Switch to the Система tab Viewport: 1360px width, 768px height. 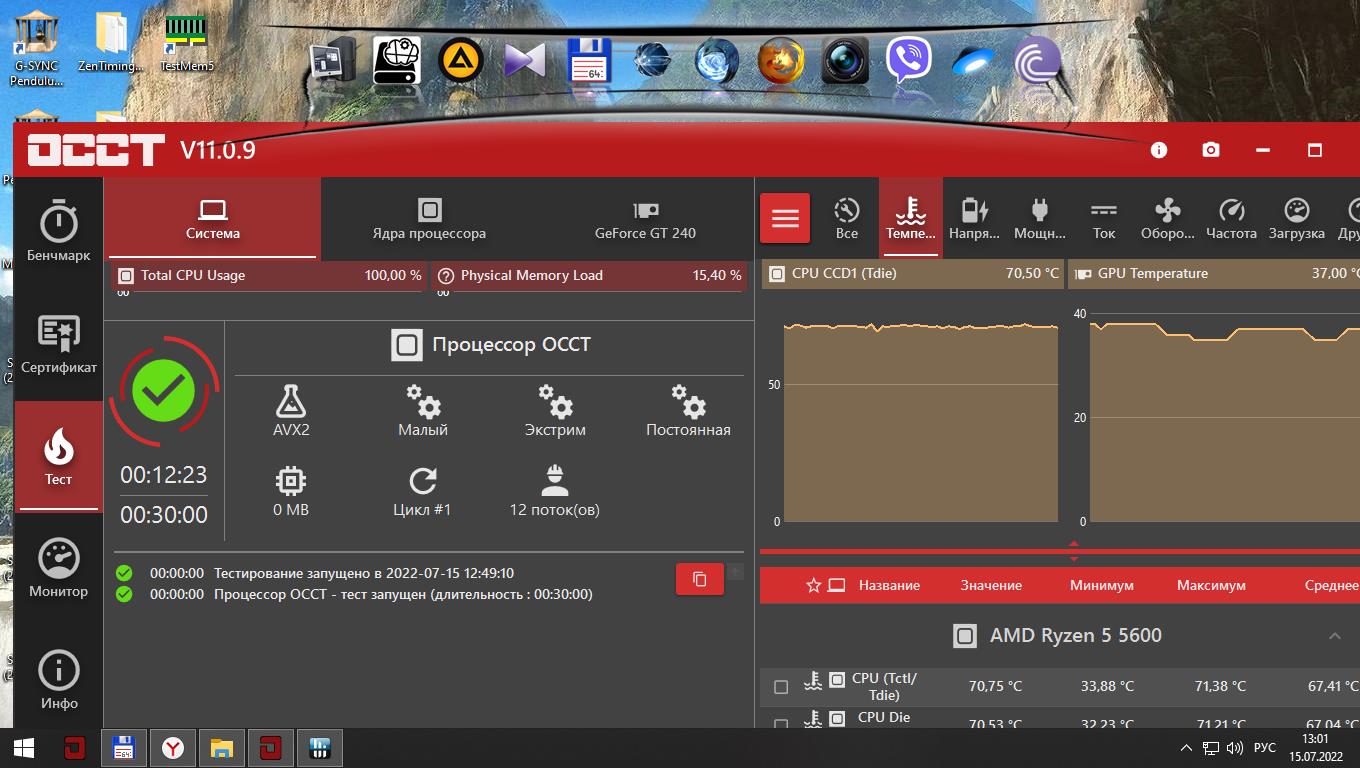pos(212,219)
